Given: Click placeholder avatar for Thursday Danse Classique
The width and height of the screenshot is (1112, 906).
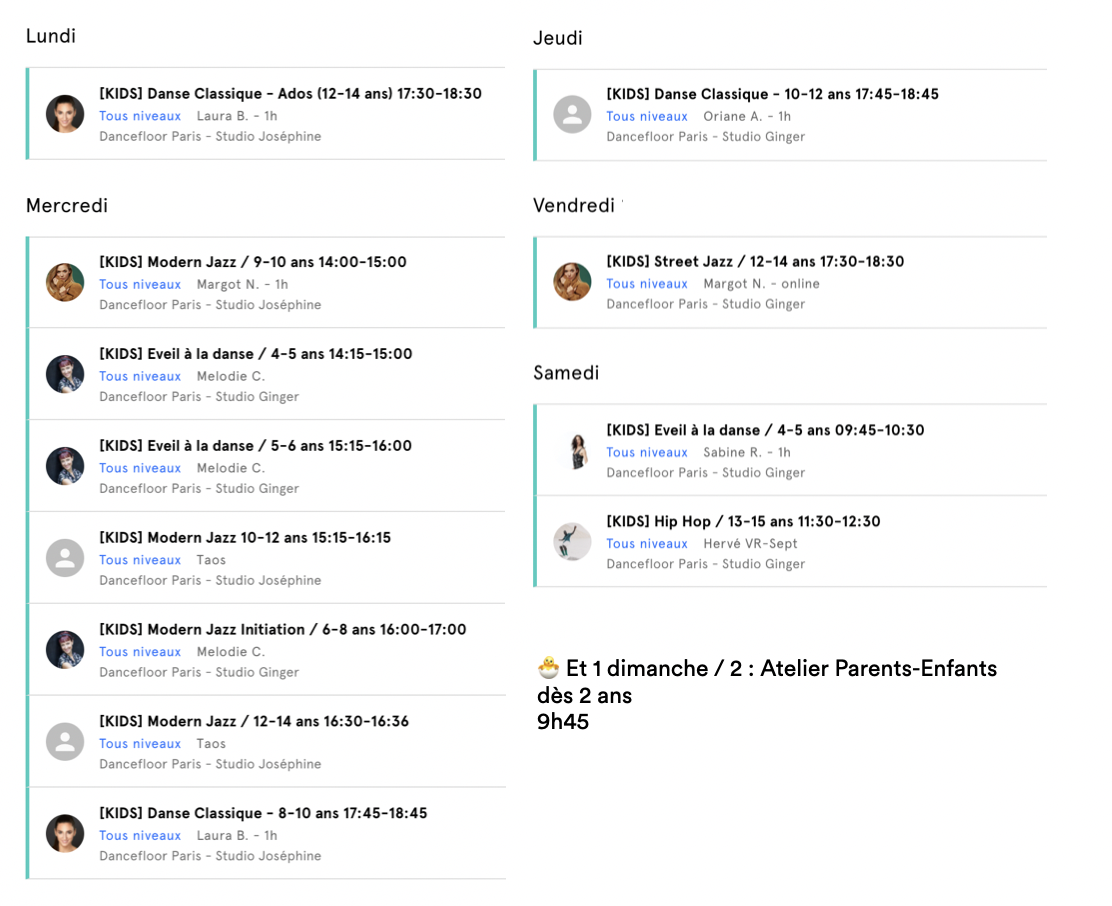Looking at the screenshot, I should pos(572,114).
